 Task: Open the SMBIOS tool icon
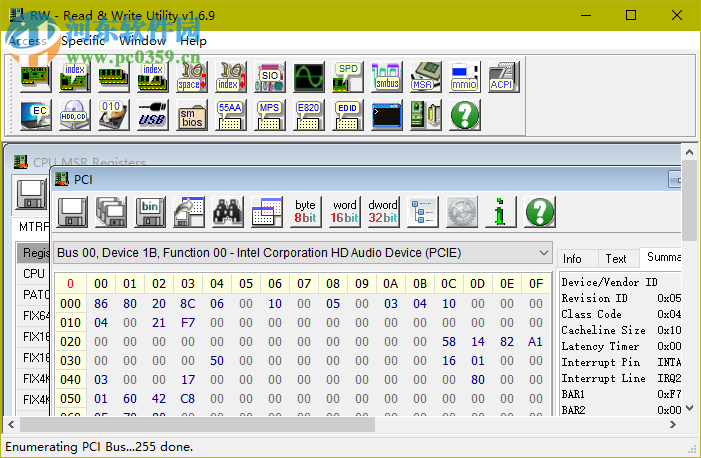191,115
